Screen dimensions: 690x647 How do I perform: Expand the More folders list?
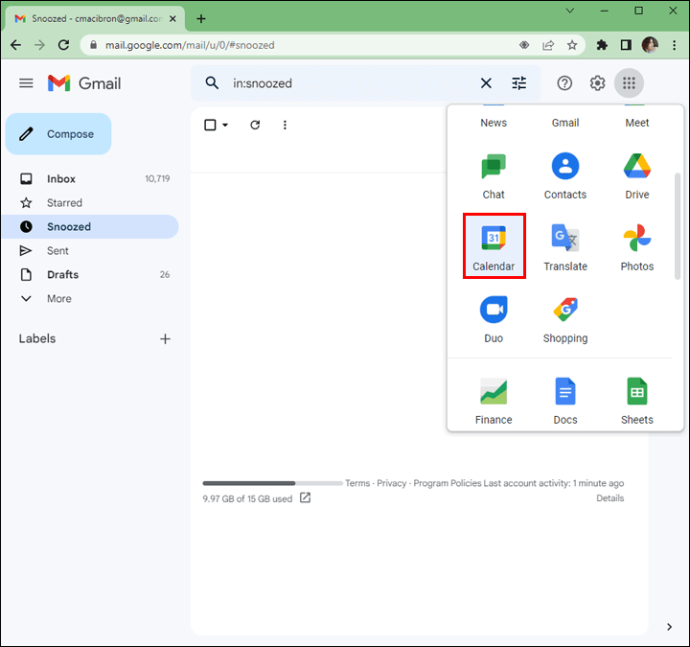click(59, 298)
